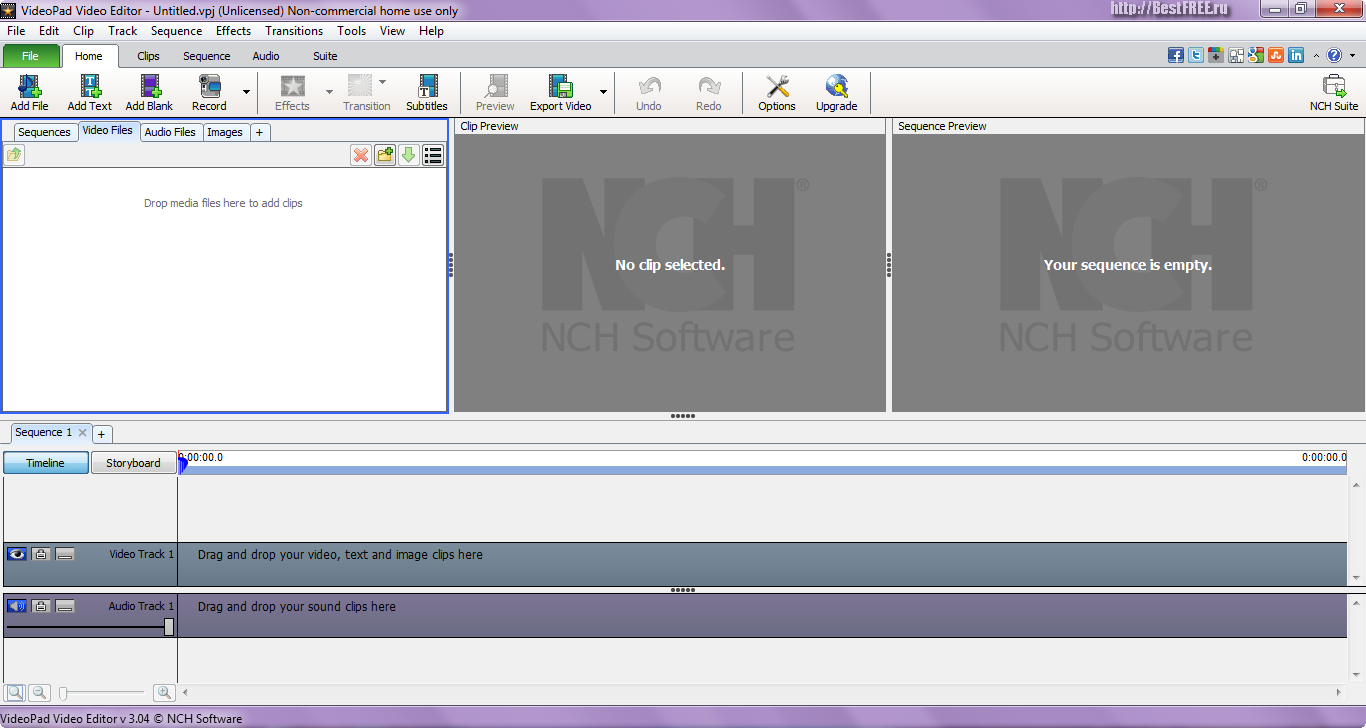This screenshot has width=1366, height=728.
Task: Zoom in on the timeline
Action: [x=164, y=692]
